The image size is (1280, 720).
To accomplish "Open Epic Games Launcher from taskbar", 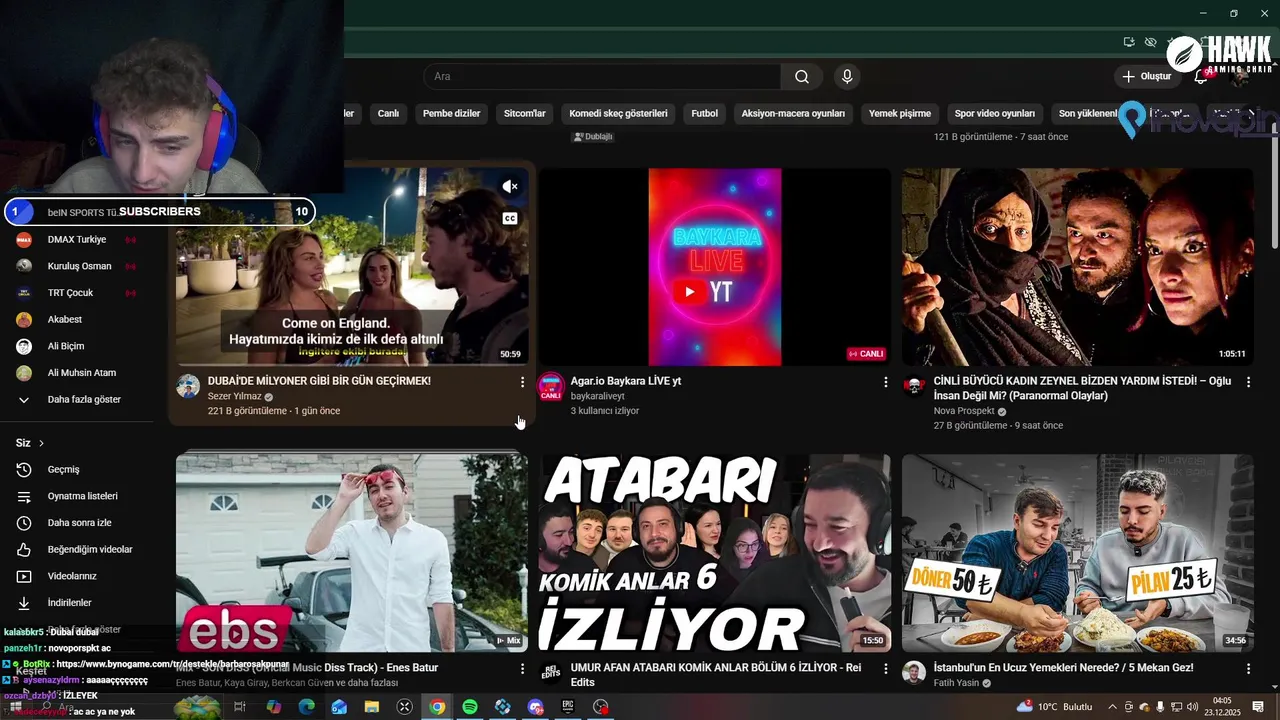I will point(568,707).
